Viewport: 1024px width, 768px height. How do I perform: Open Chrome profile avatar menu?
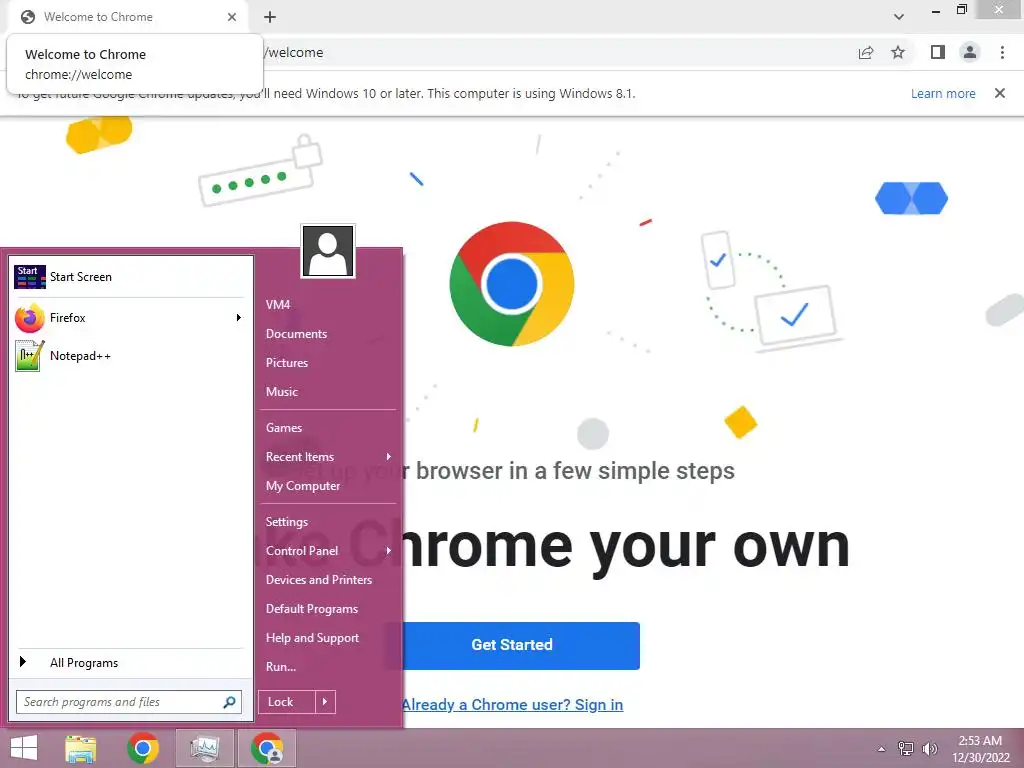pyautogui.click(x=970, y=52)
